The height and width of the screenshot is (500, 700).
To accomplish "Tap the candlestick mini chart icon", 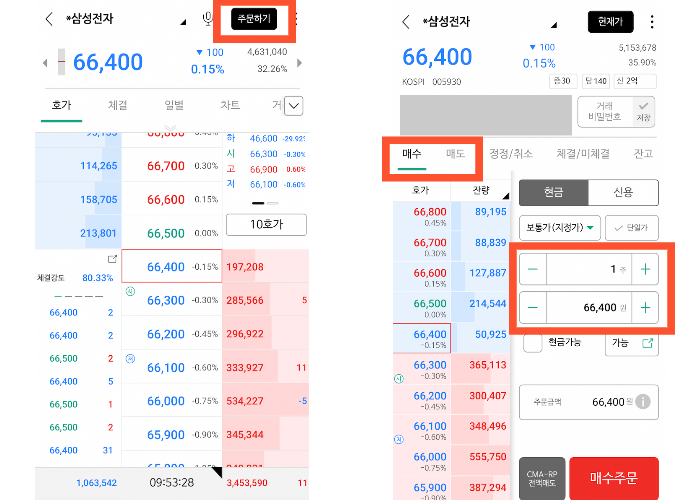I will tap(62, 62).
